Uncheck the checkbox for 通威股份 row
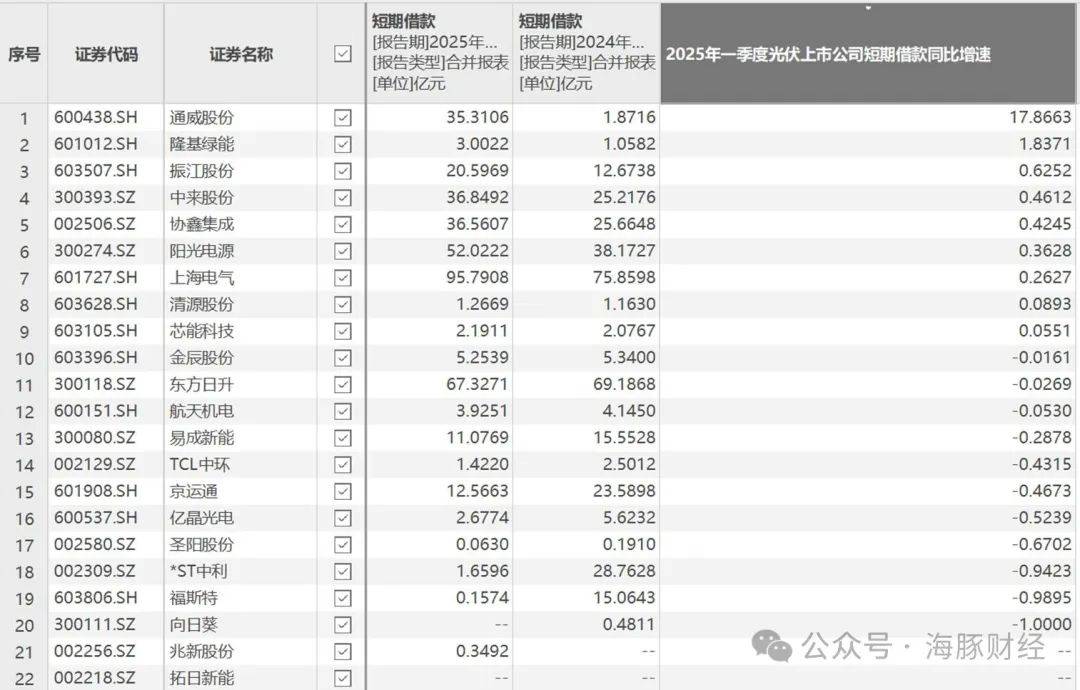Image resolution: width=1080 pixels, height=690 pixels. [x=343, y=118]
